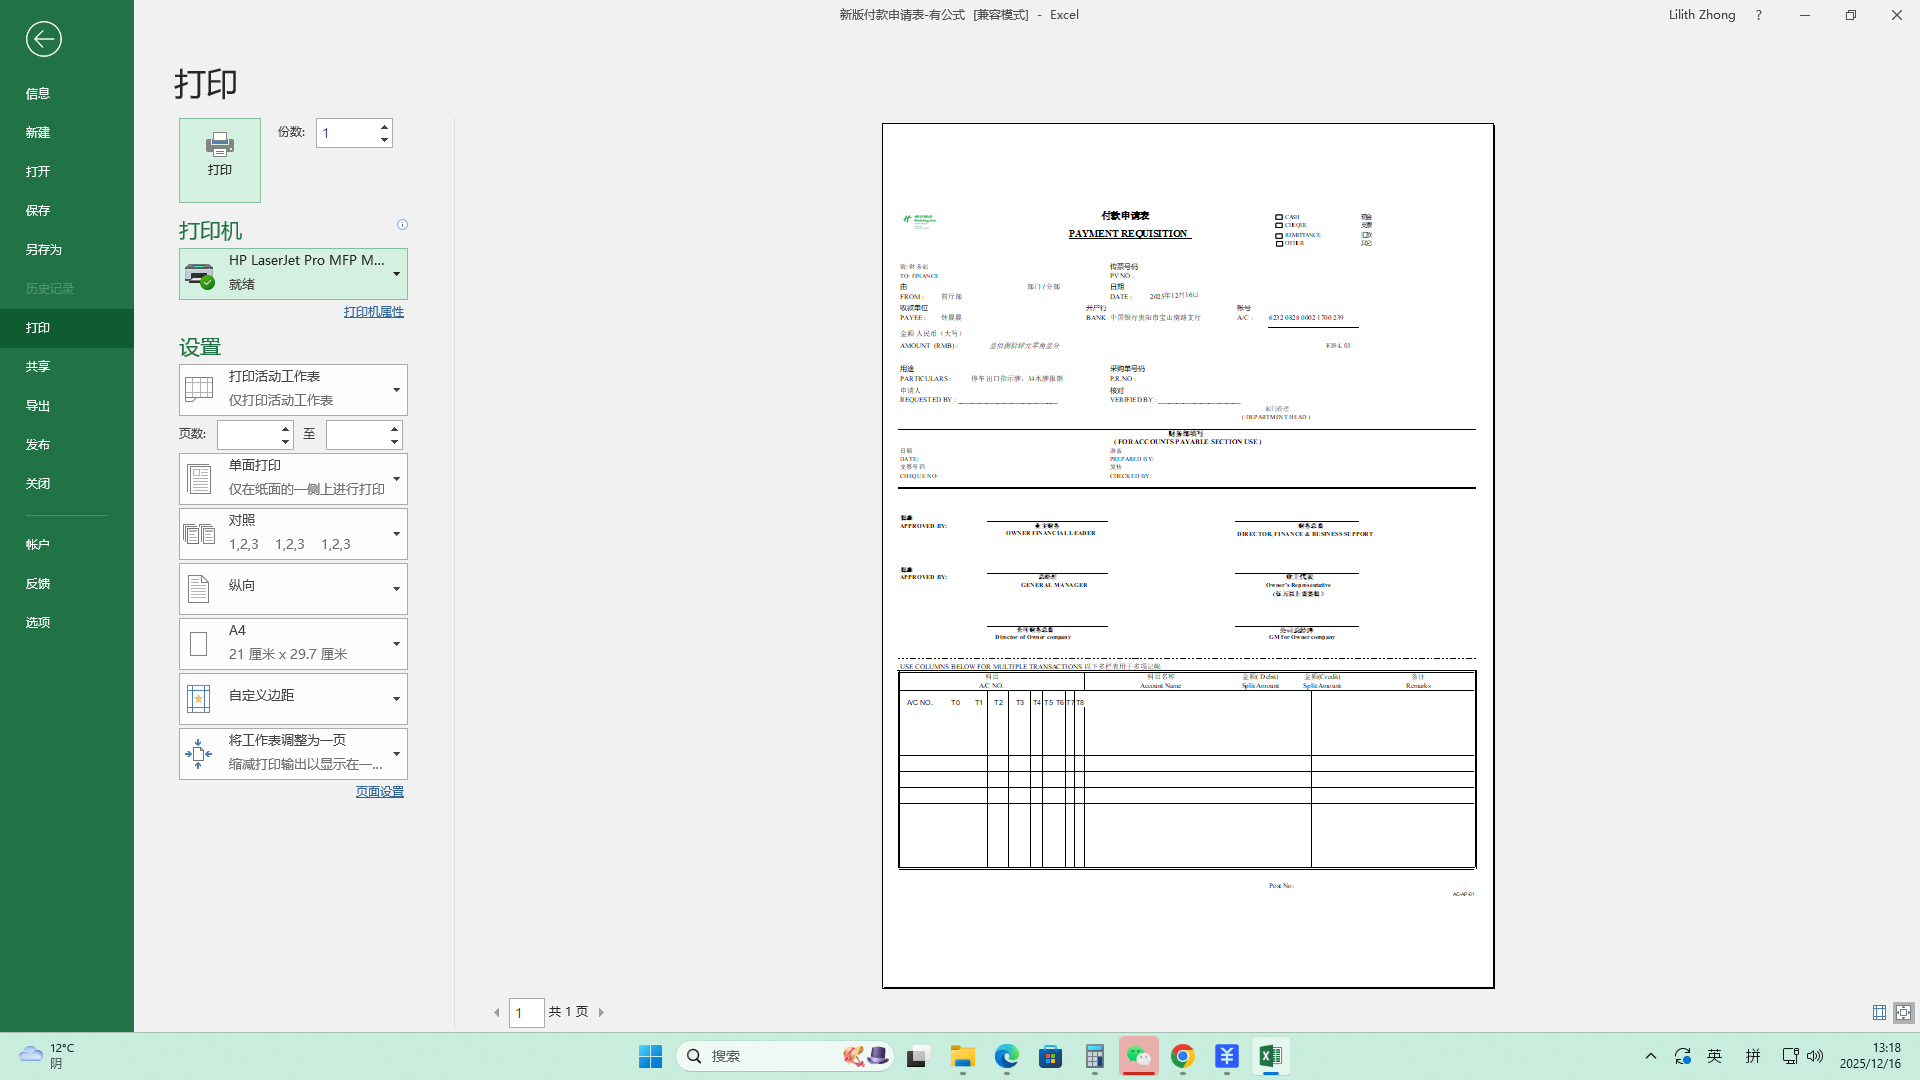The height and width of the screenshot is (1080, 1920).
Task: Open portrait orientation dropdown
Action: click(293, 589)
